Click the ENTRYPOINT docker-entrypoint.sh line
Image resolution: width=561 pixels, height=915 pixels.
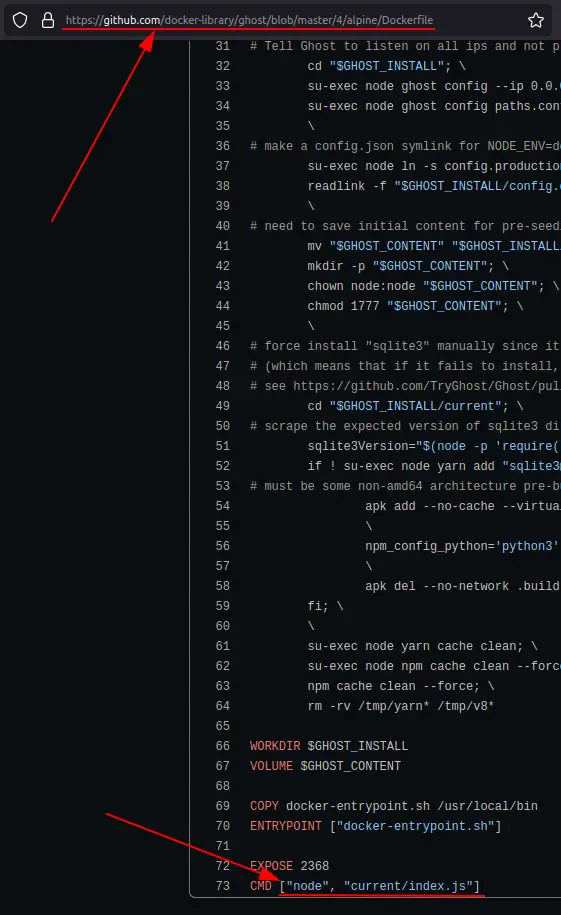375,826
